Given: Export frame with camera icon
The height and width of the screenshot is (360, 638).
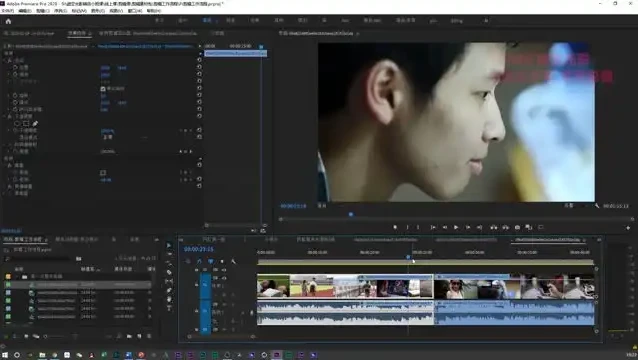Looking at the screenshot, I should click(517, 227).
